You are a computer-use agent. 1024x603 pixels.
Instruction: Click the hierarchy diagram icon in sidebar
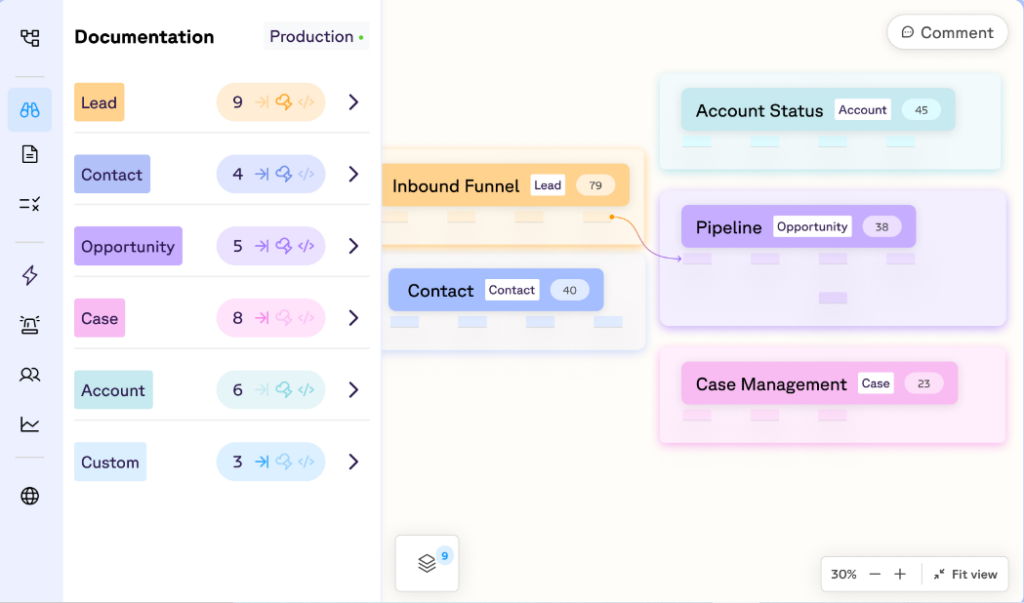click(30, 38)
